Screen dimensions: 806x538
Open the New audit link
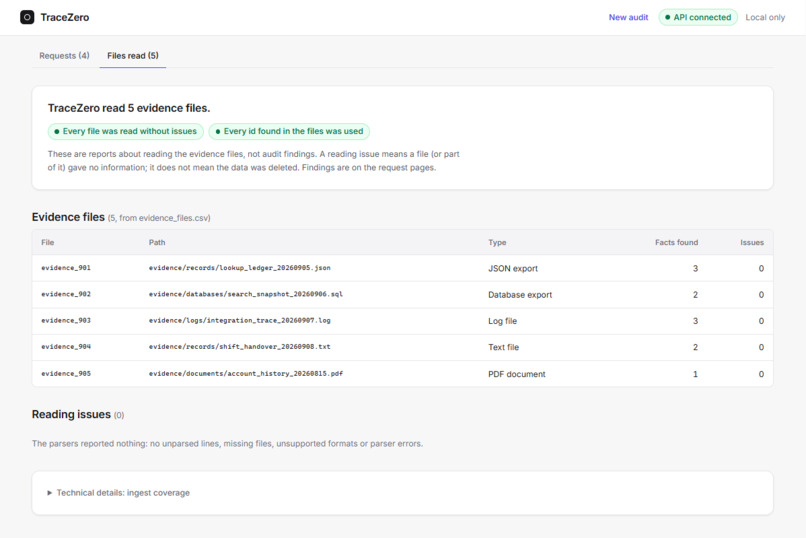coord(628,17)
